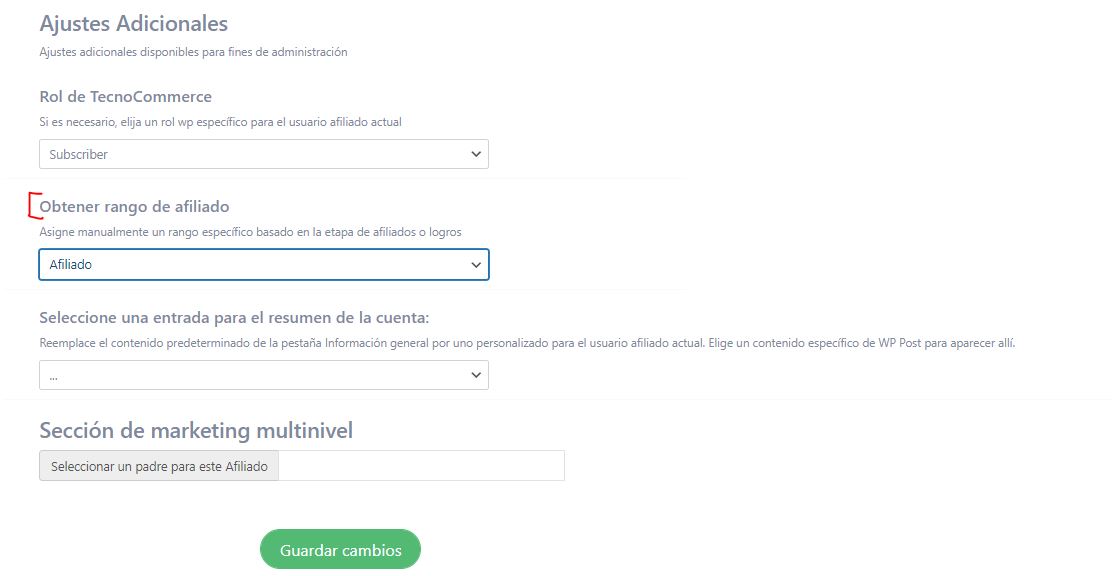Open the Subscriber role dropdown chevron
The width and height of the screenshot is (1112, 576).
[475, 153]
